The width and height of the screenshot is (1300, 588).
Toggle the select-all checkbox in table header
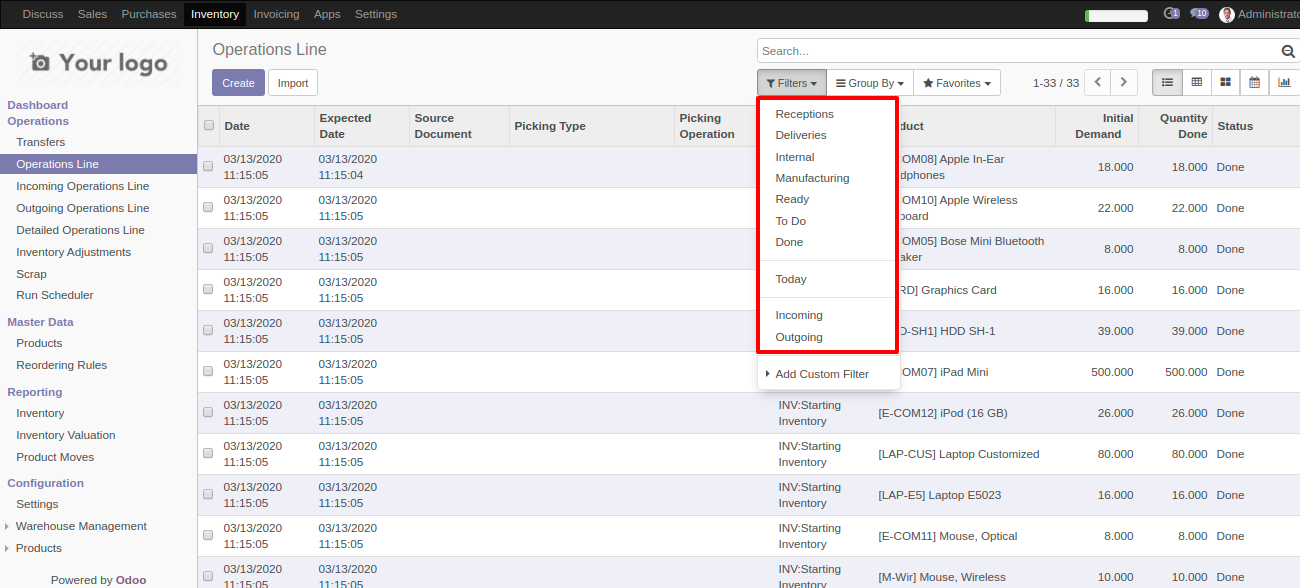click(x=209, y=126)
